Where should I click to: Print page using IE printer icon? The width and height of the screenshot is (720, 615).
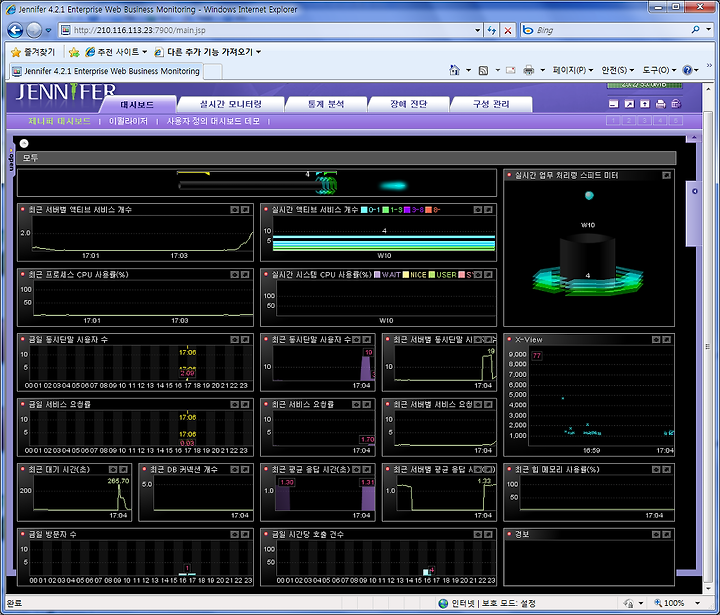click(529, 70)
